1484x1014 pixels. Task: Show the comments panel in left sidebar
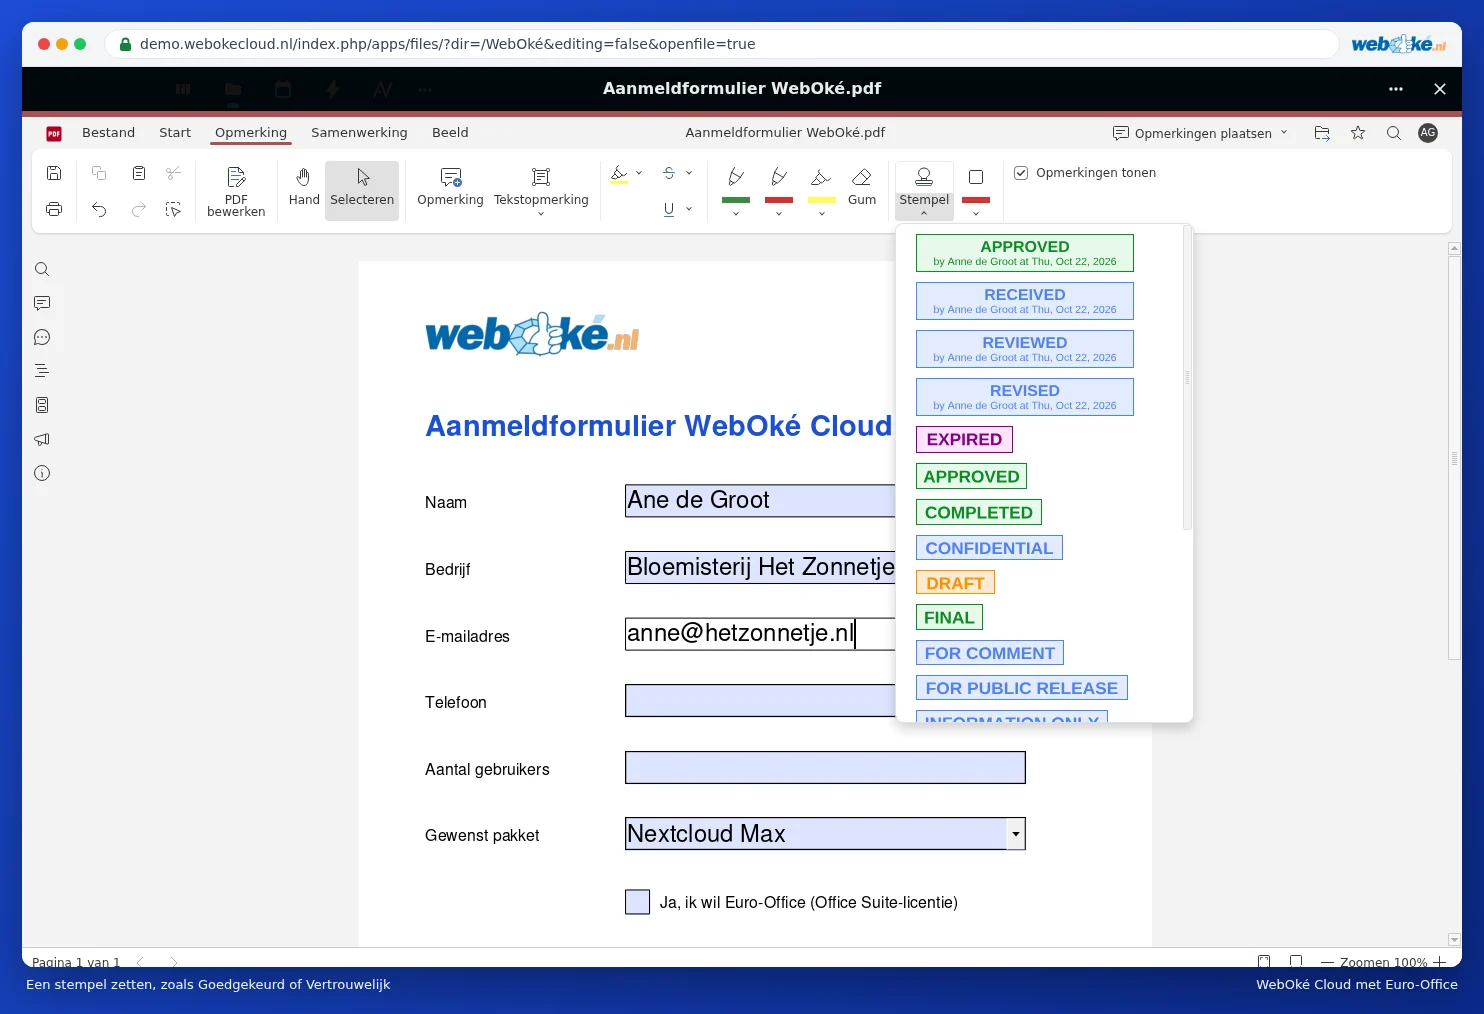pyautogui.click(x=42, y=303)
